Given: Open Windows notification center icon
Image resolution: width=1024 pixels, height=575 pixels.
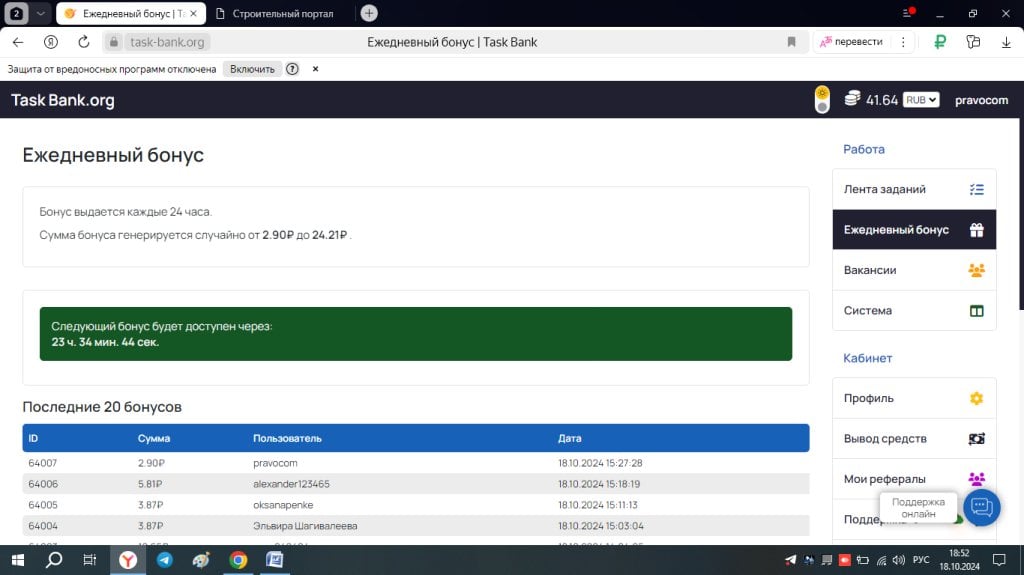Looking at the screenshot, I should click(x=999, y=560).
